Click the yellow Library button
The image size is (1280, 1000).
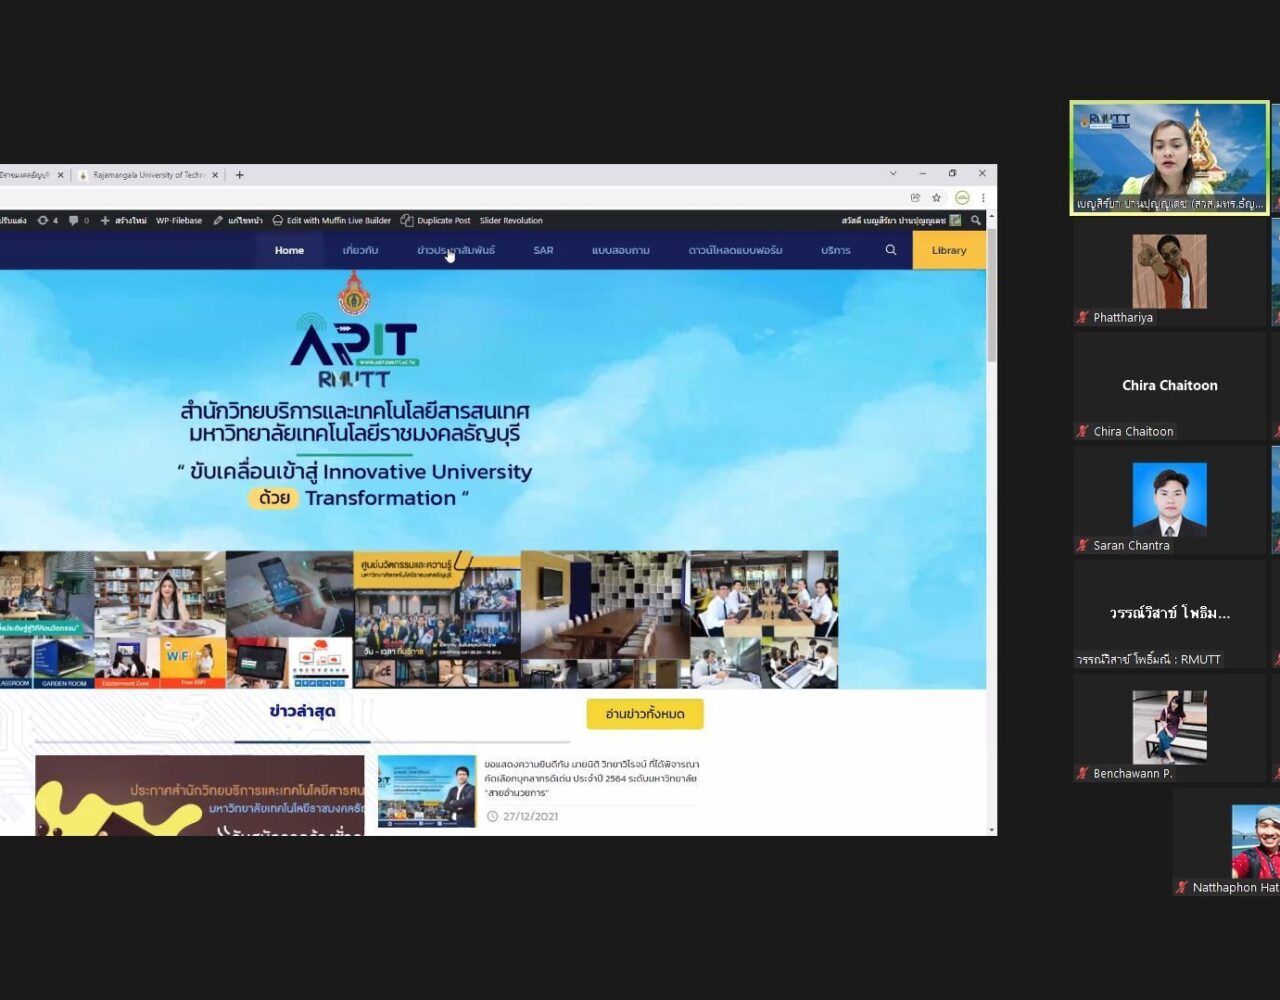(949, 250)
